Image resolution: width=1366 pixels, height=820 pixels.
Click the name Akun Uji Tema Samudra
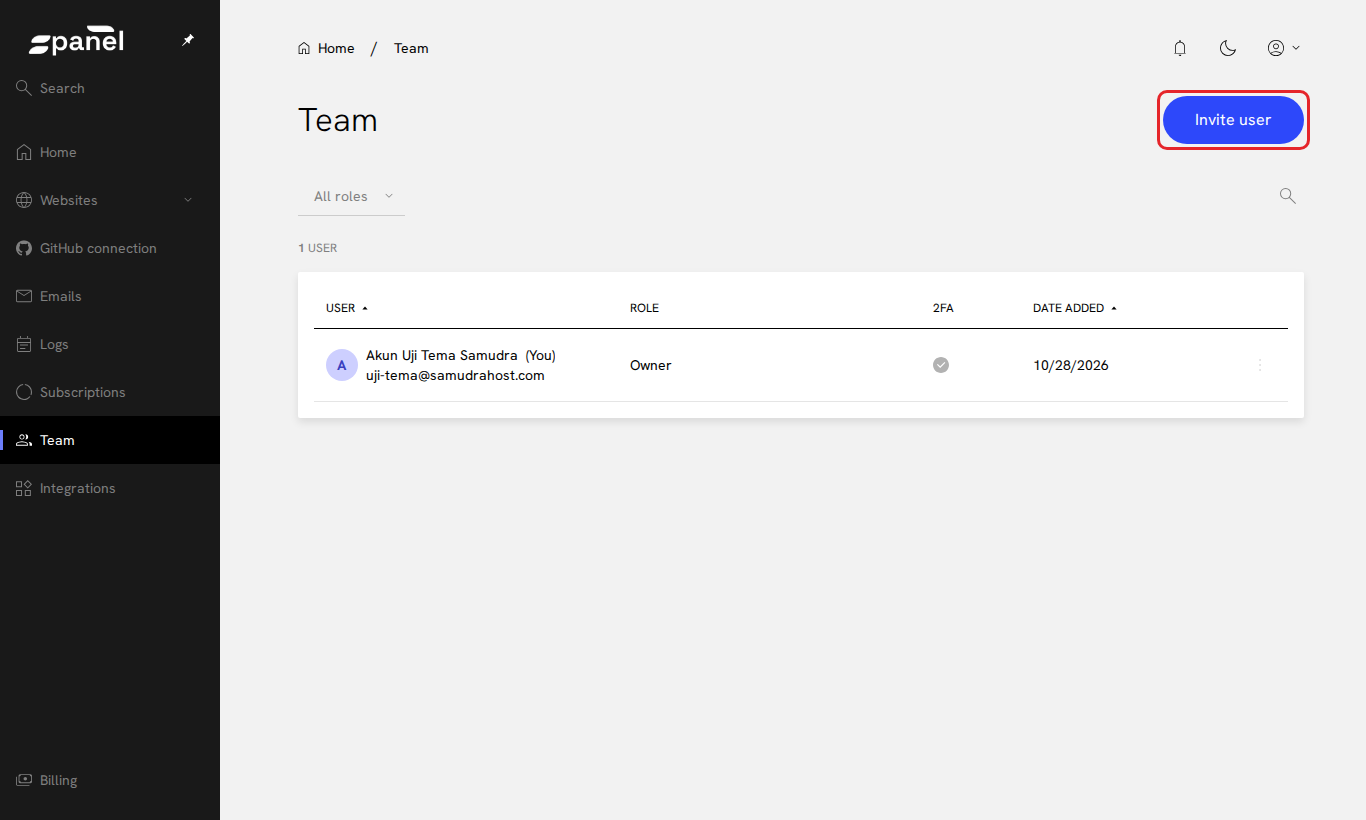442,355
